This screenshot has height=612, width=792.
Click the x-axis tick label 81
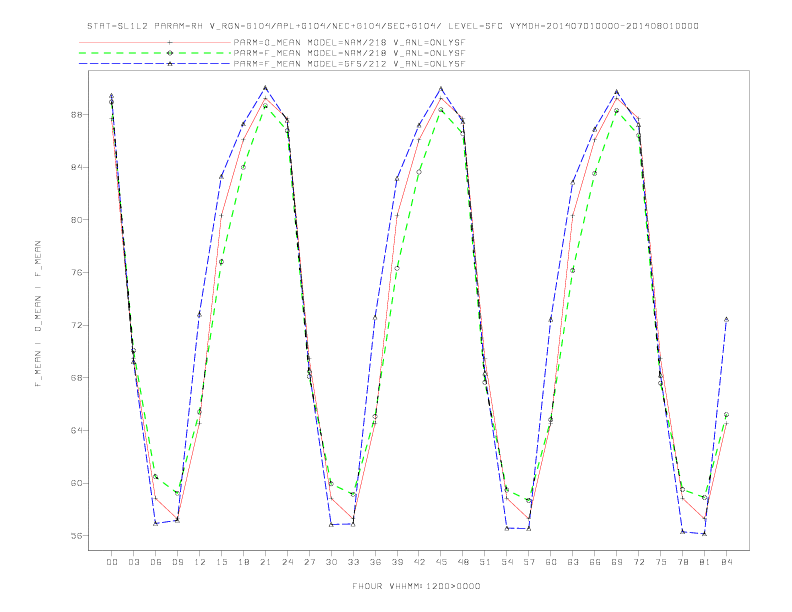click(x=705, y=562)
